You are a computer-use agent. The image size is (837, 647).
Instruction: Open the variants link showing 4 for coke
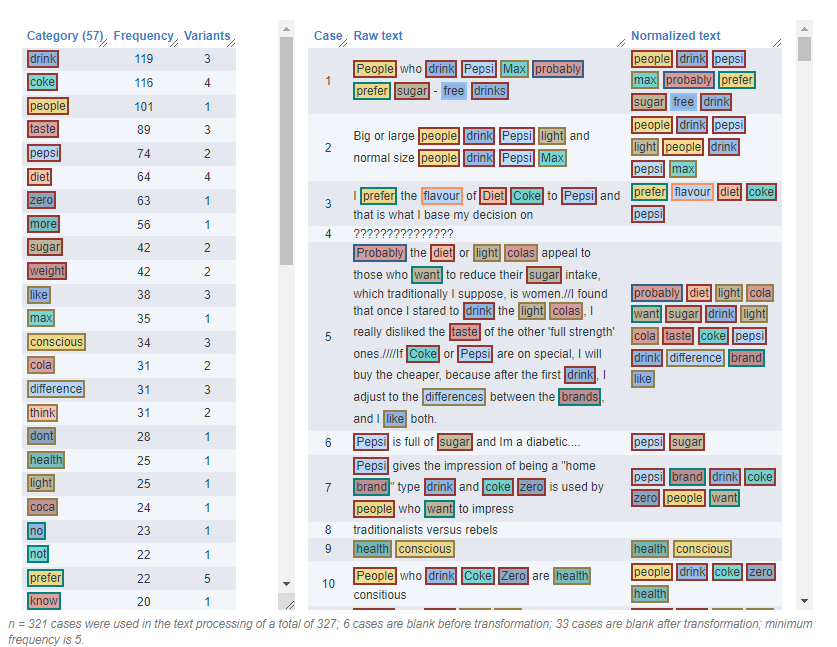pyautogui.click(x=209, y=82)
